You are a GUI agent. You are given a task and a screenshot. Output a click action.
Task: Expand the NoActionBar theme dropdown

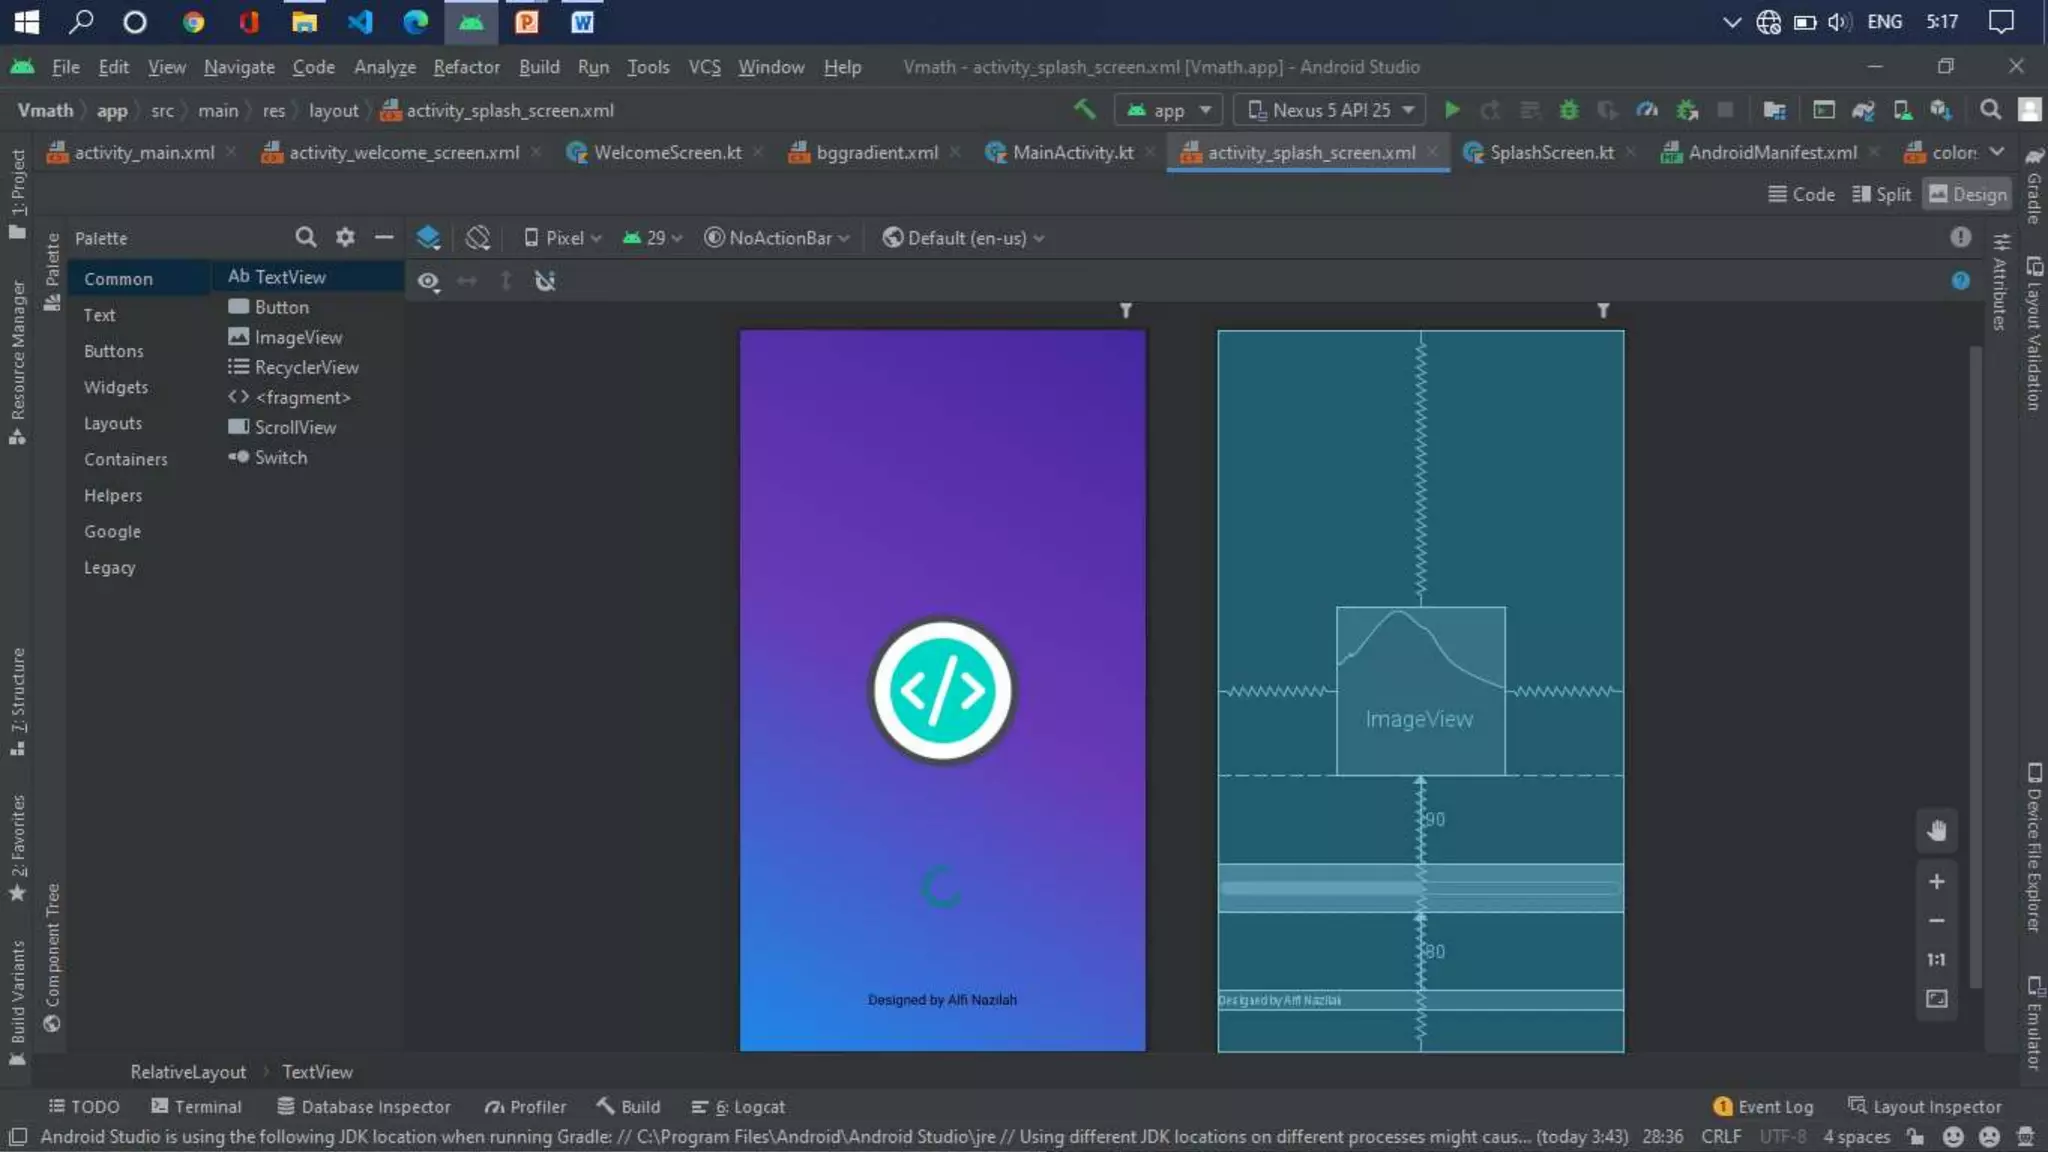(777, 238)
